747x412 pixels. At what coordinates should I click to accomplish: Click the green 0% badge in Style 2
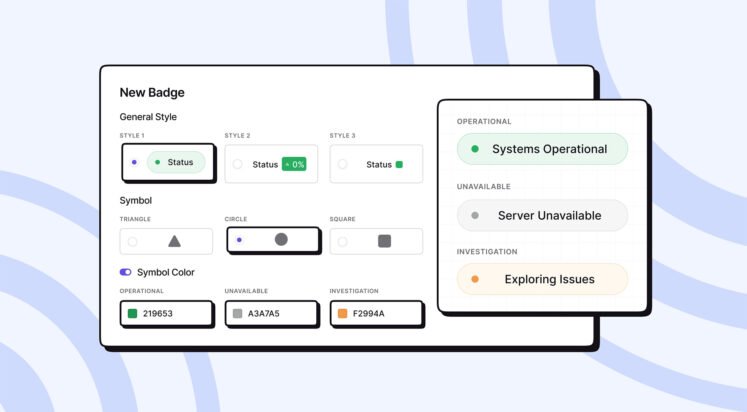(294, 164)
